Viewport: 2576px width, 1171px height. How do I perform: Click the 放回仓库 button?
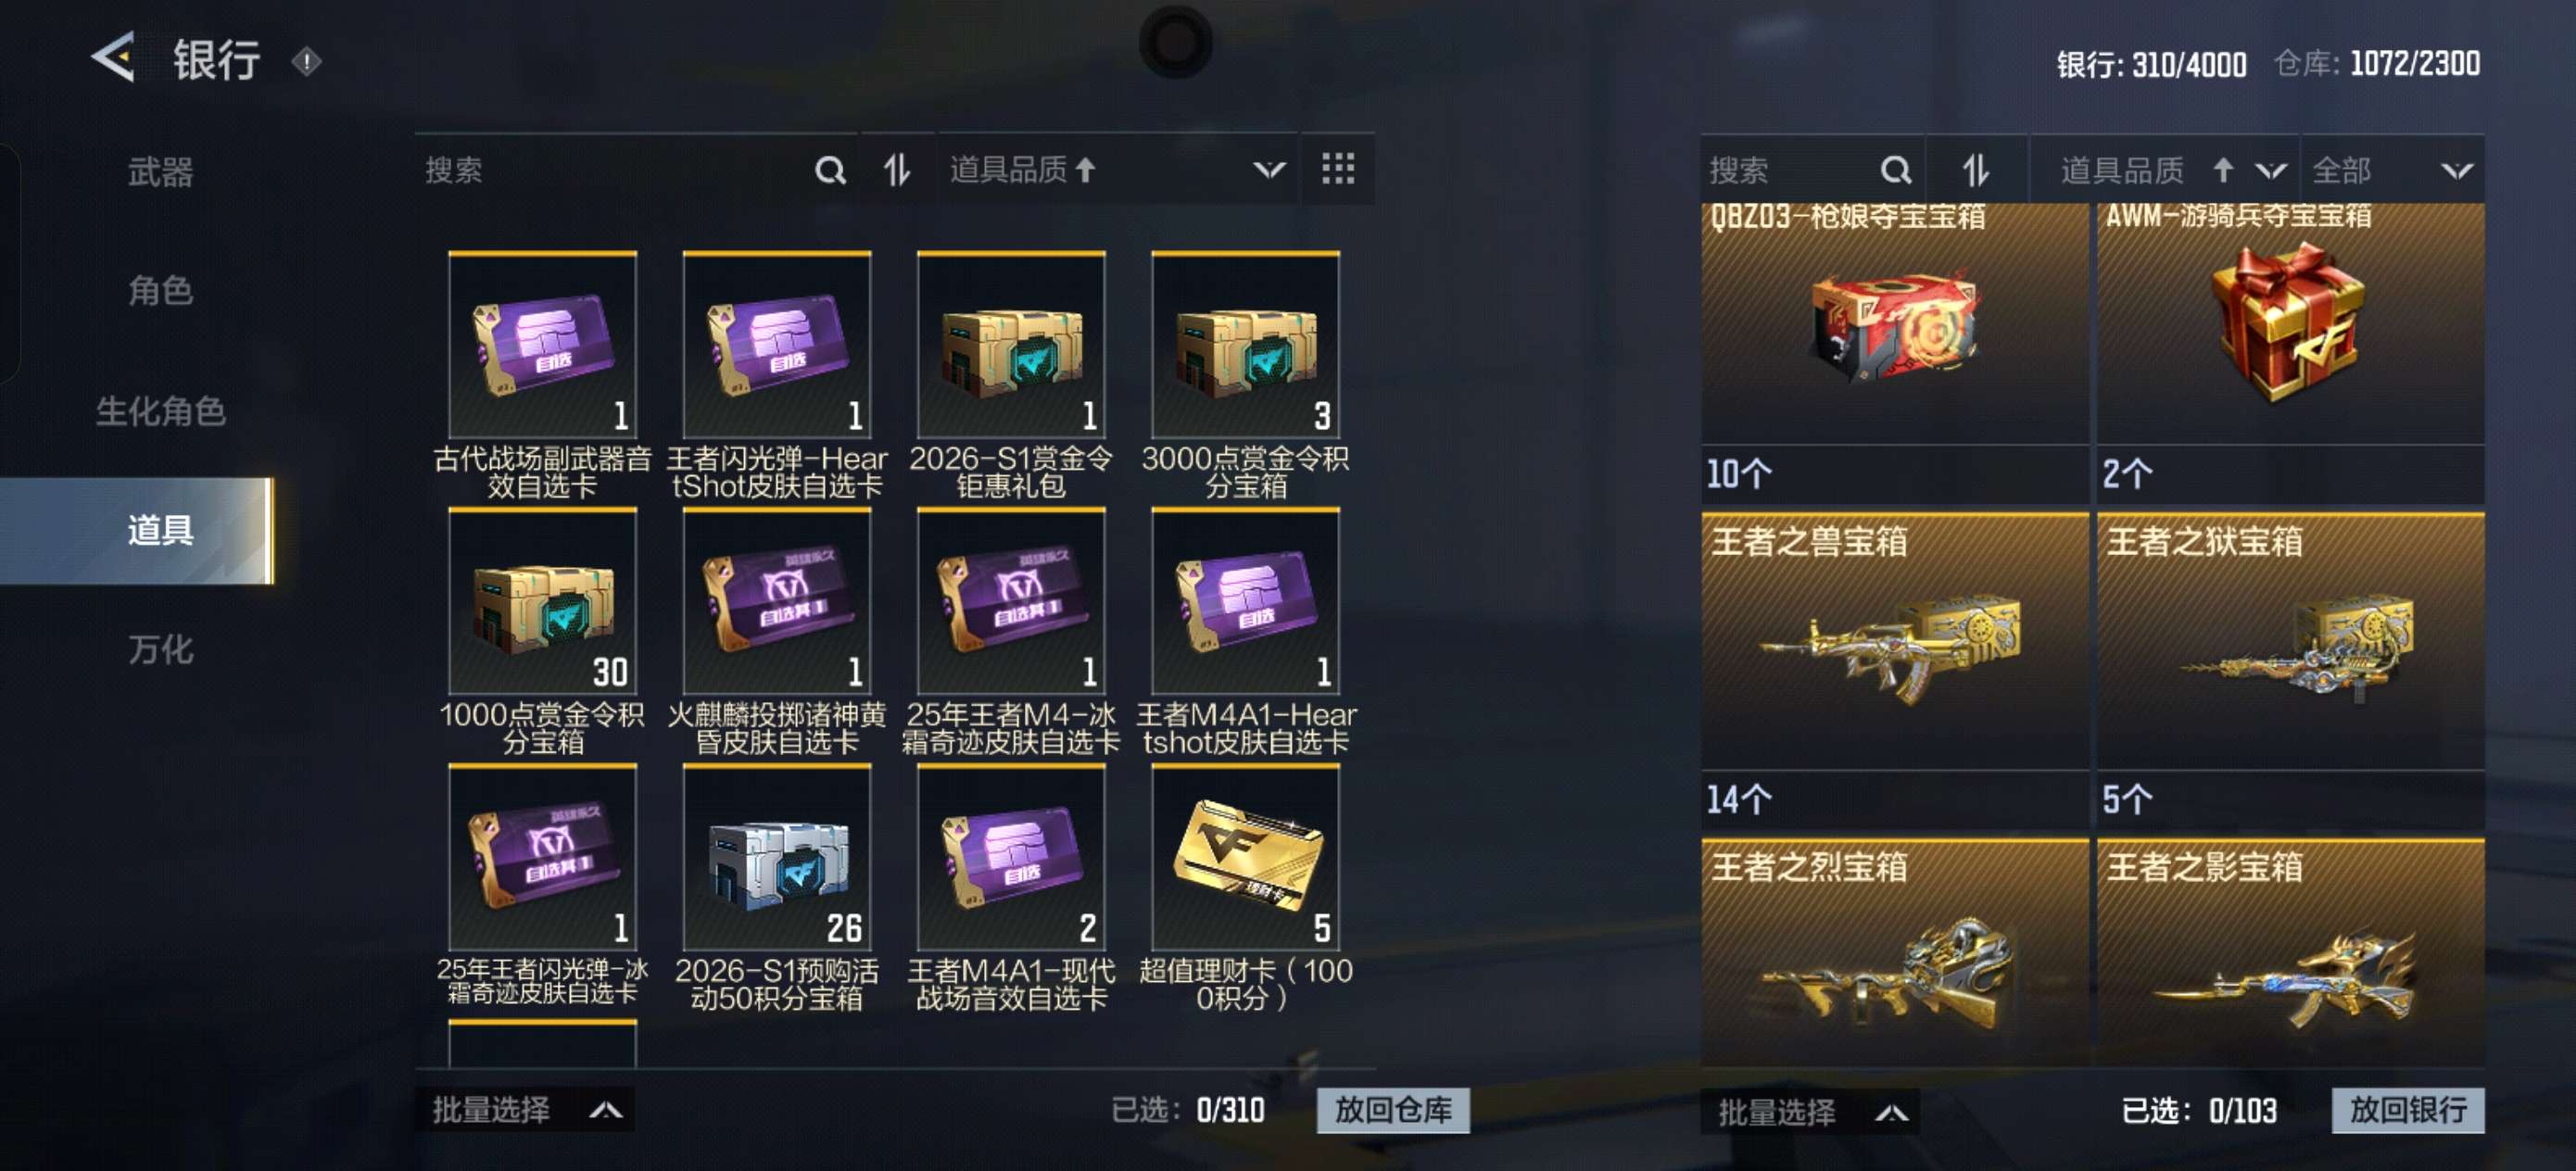point(1393,1109)
